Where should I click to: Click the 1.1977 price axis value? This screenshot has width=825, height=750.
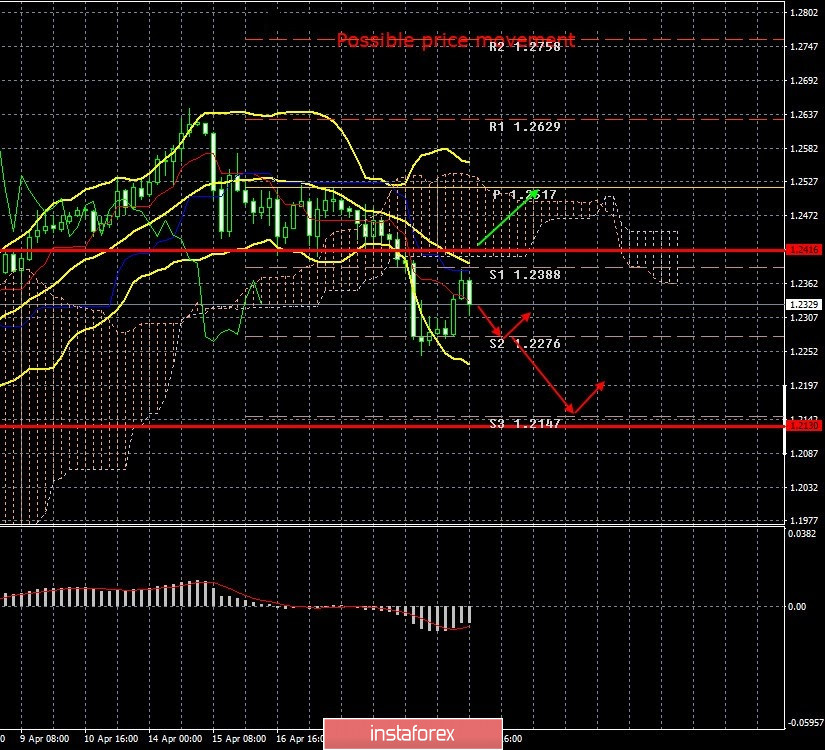point(804,521)
